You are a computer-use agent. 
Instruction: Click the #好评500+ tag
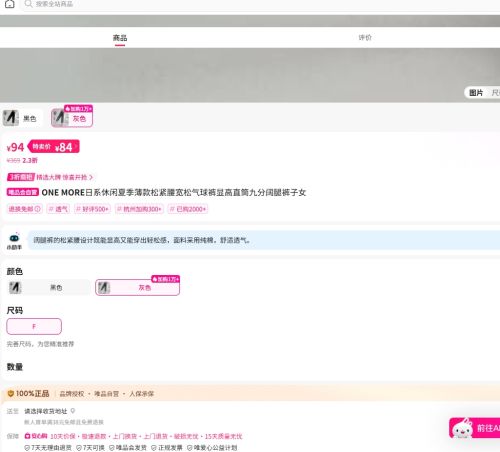tap(92, 209)
